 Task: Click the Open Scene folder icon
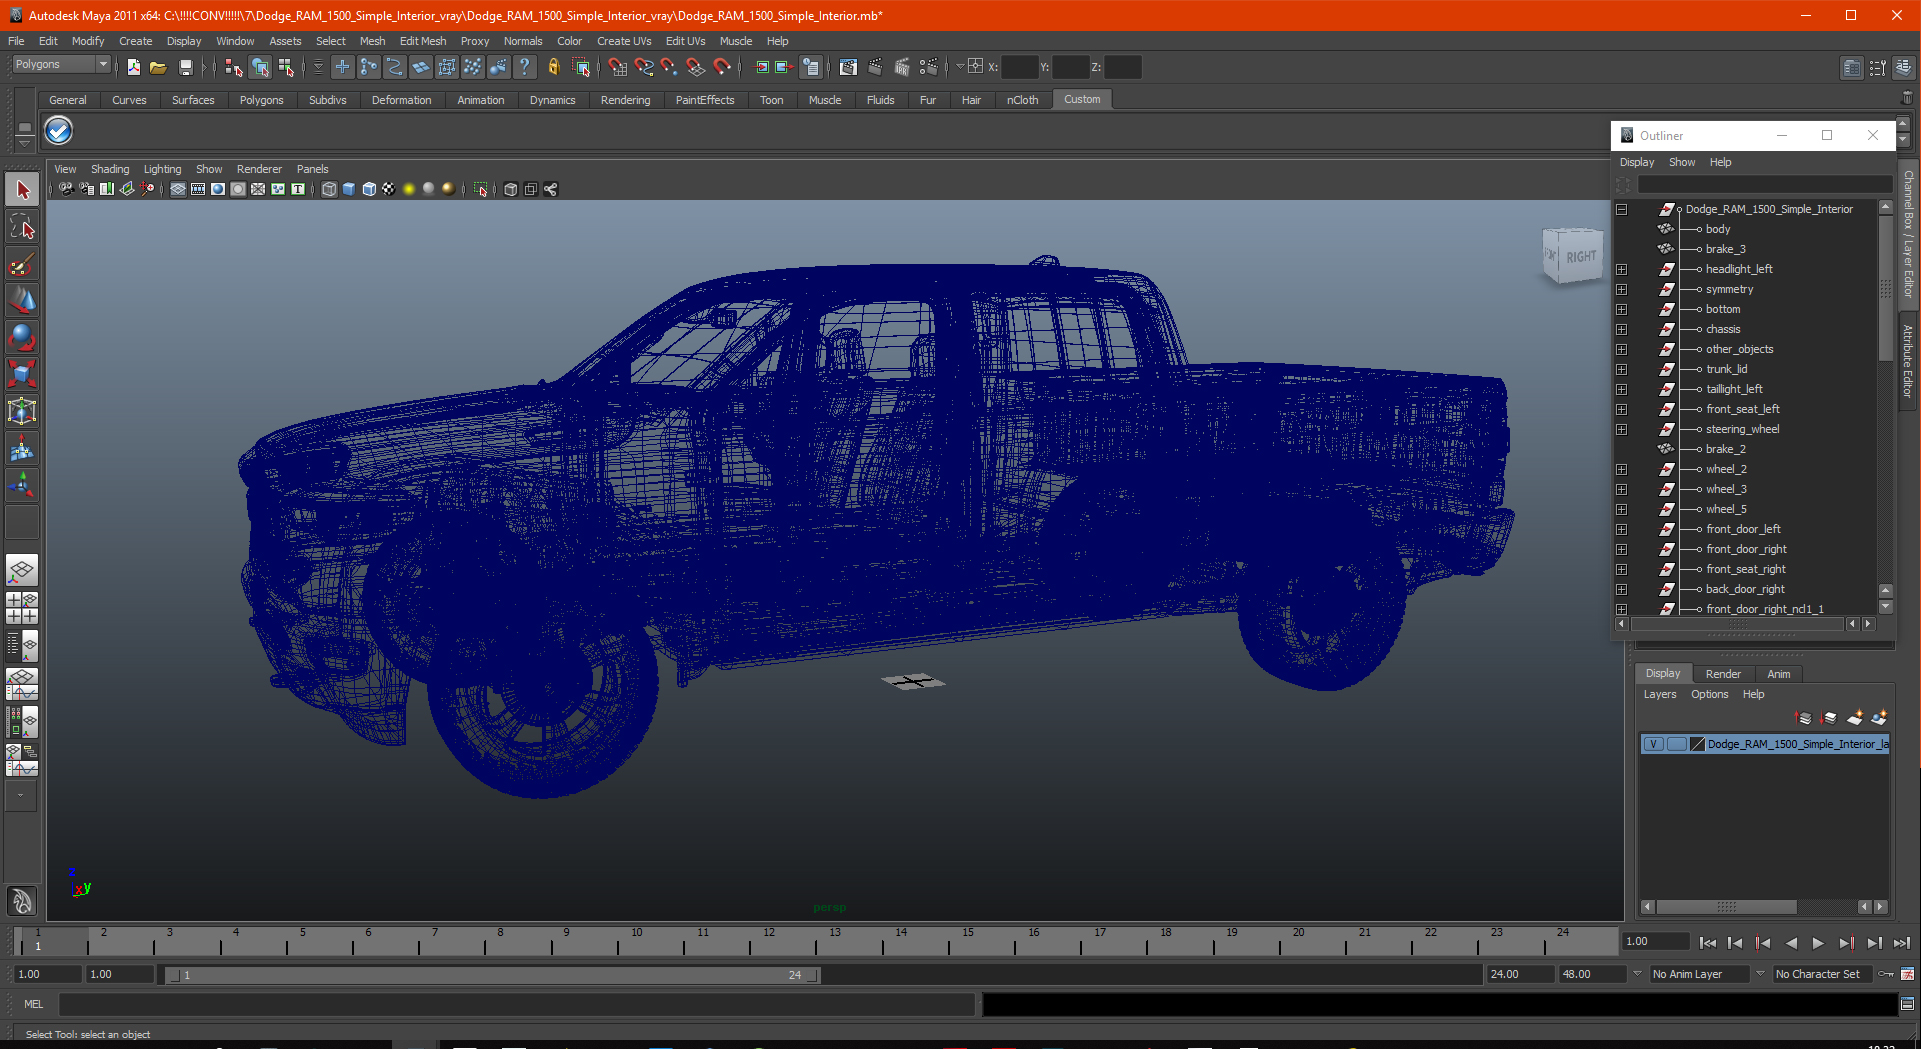(x=158, y=67)
